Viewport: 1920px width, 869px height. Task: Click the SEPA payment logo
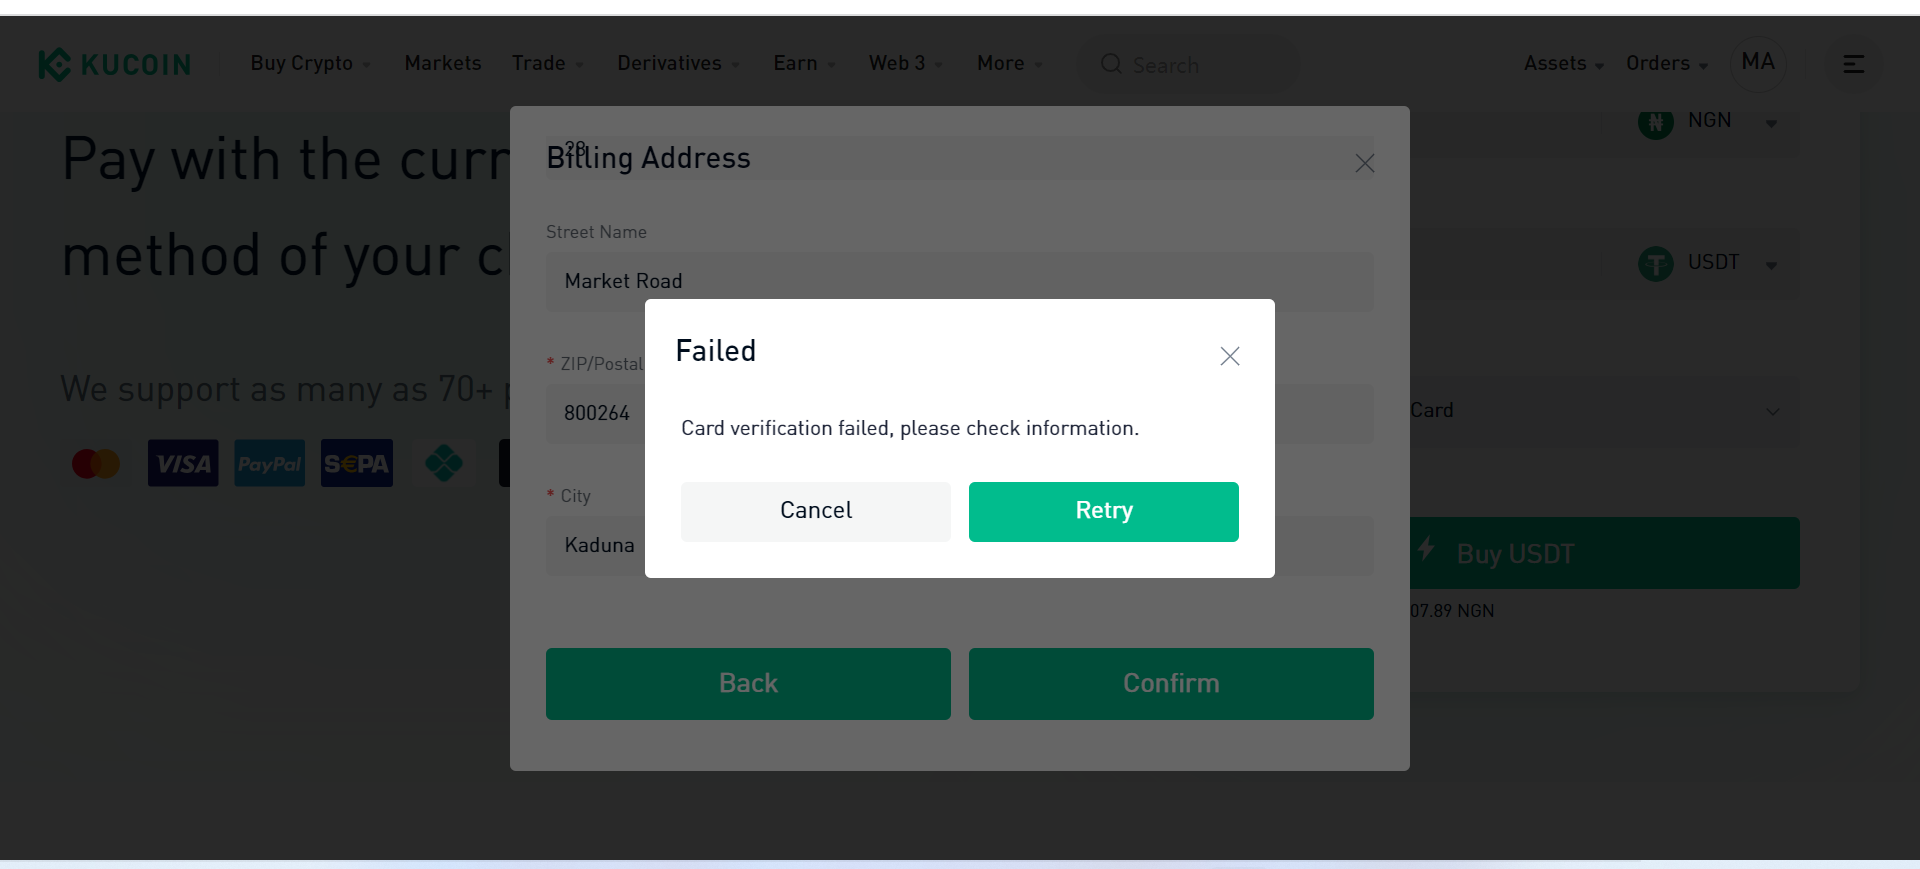point(357,463)
